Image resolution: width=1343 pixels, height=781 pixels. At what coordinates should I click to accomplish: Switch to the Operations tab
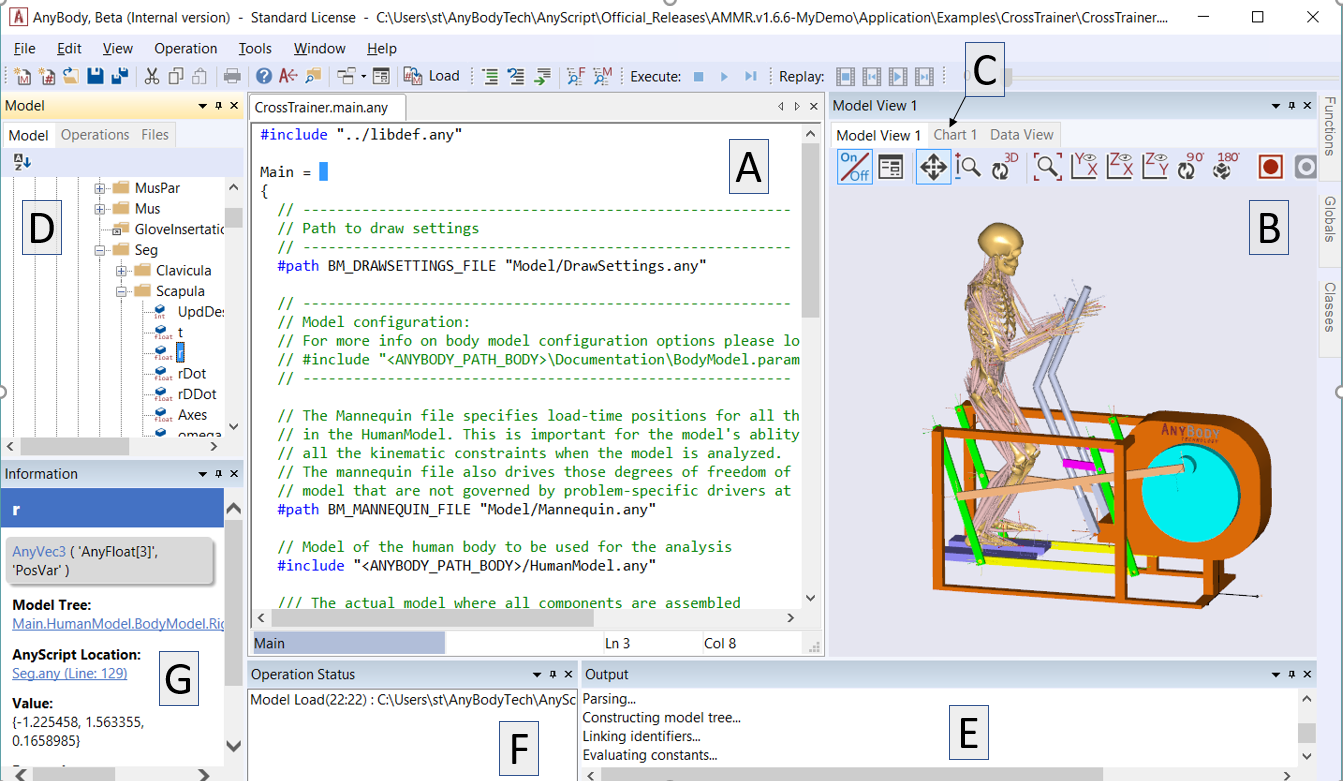tap(95, 135)
